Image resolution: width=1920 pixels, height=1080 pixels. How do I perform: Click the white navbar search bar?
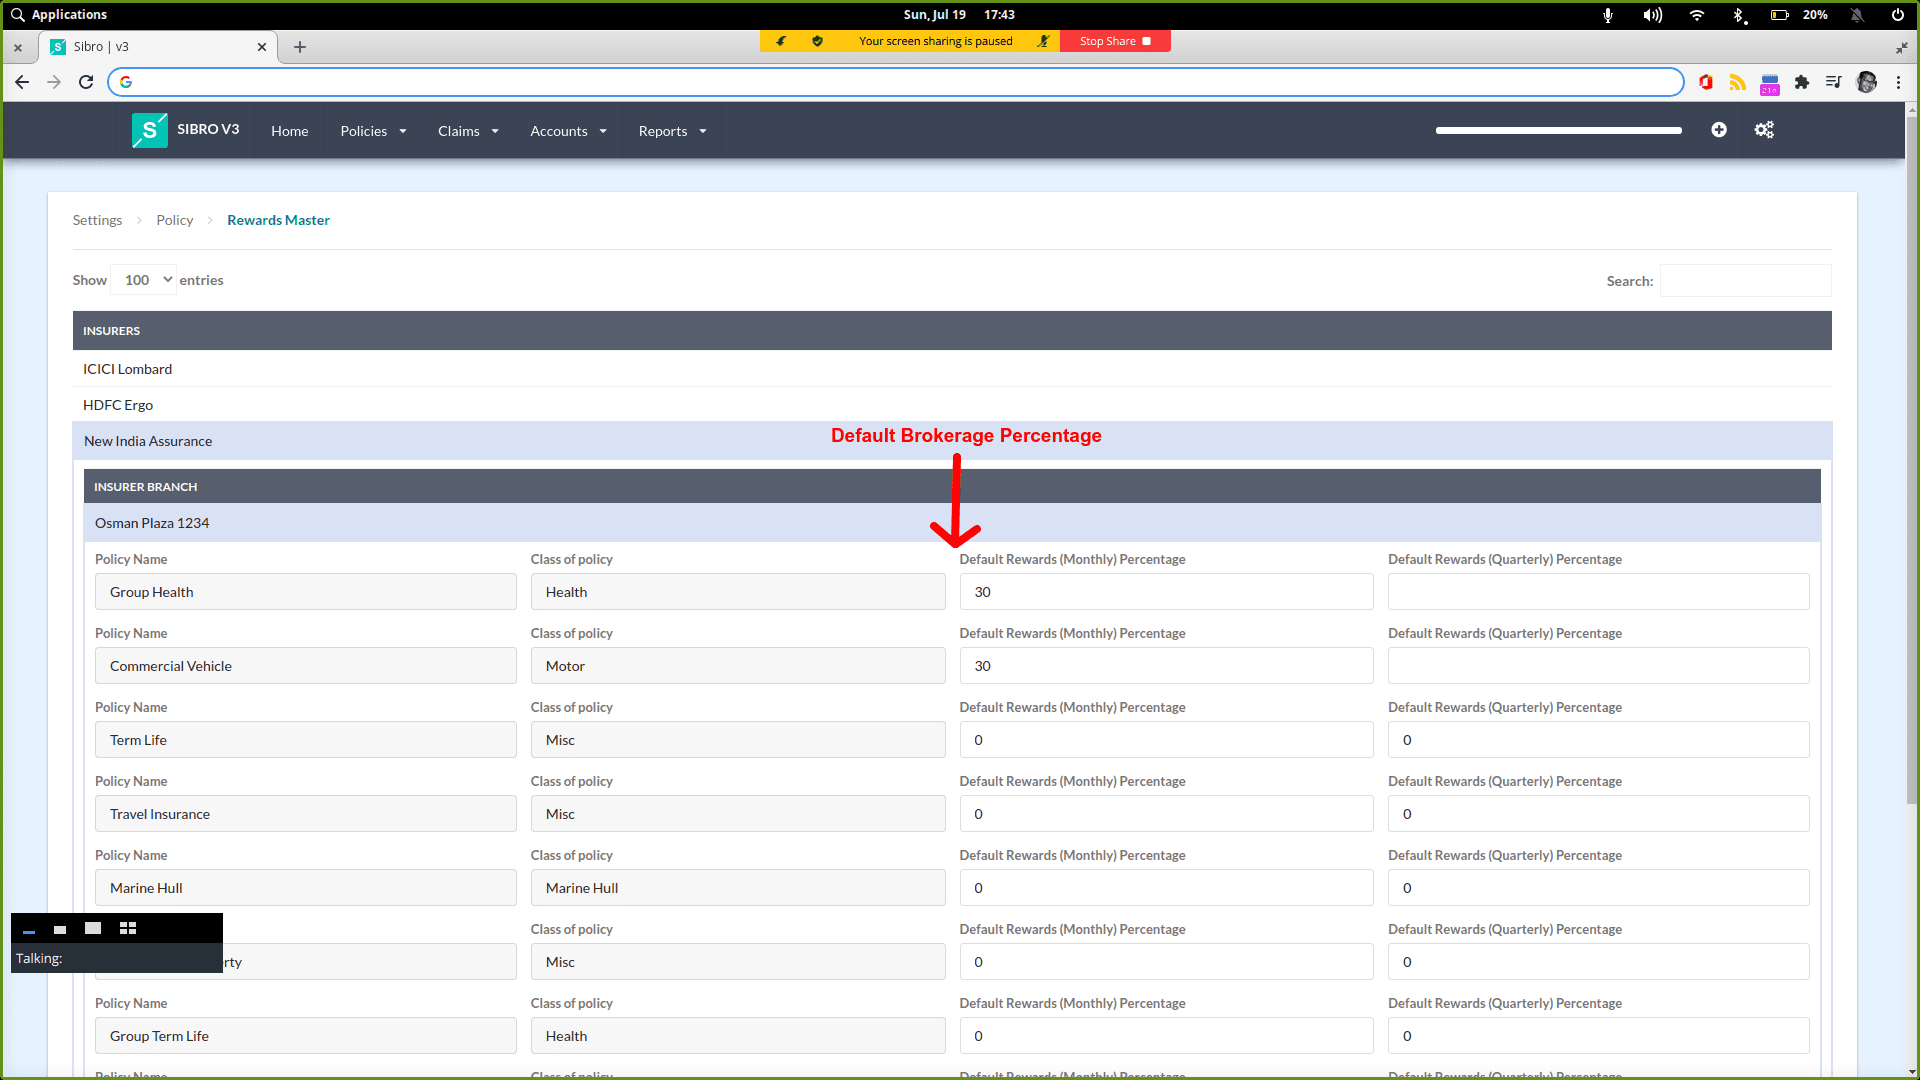pyautogui.click(x=1558, y=130)
